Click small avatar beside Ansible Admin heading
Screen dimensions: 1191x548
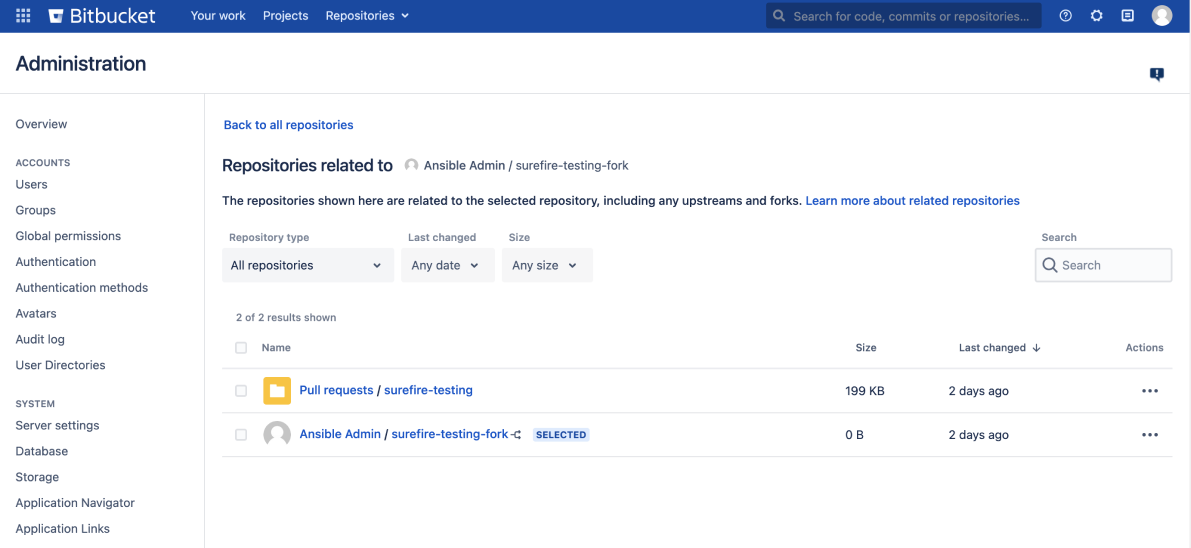coord(411,165)
